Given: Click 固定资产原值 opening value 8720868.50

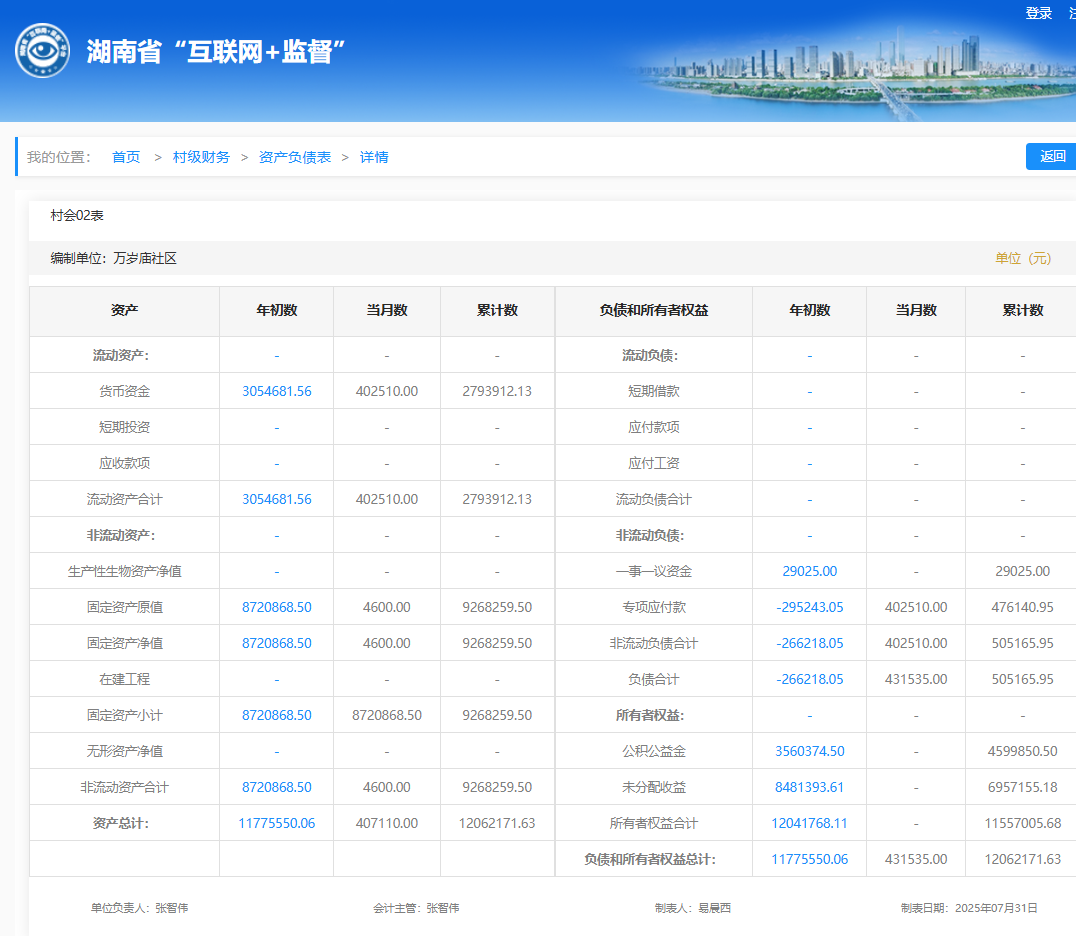Looking at the screenshot, I should pyautogui.click(x=276, y=607).
